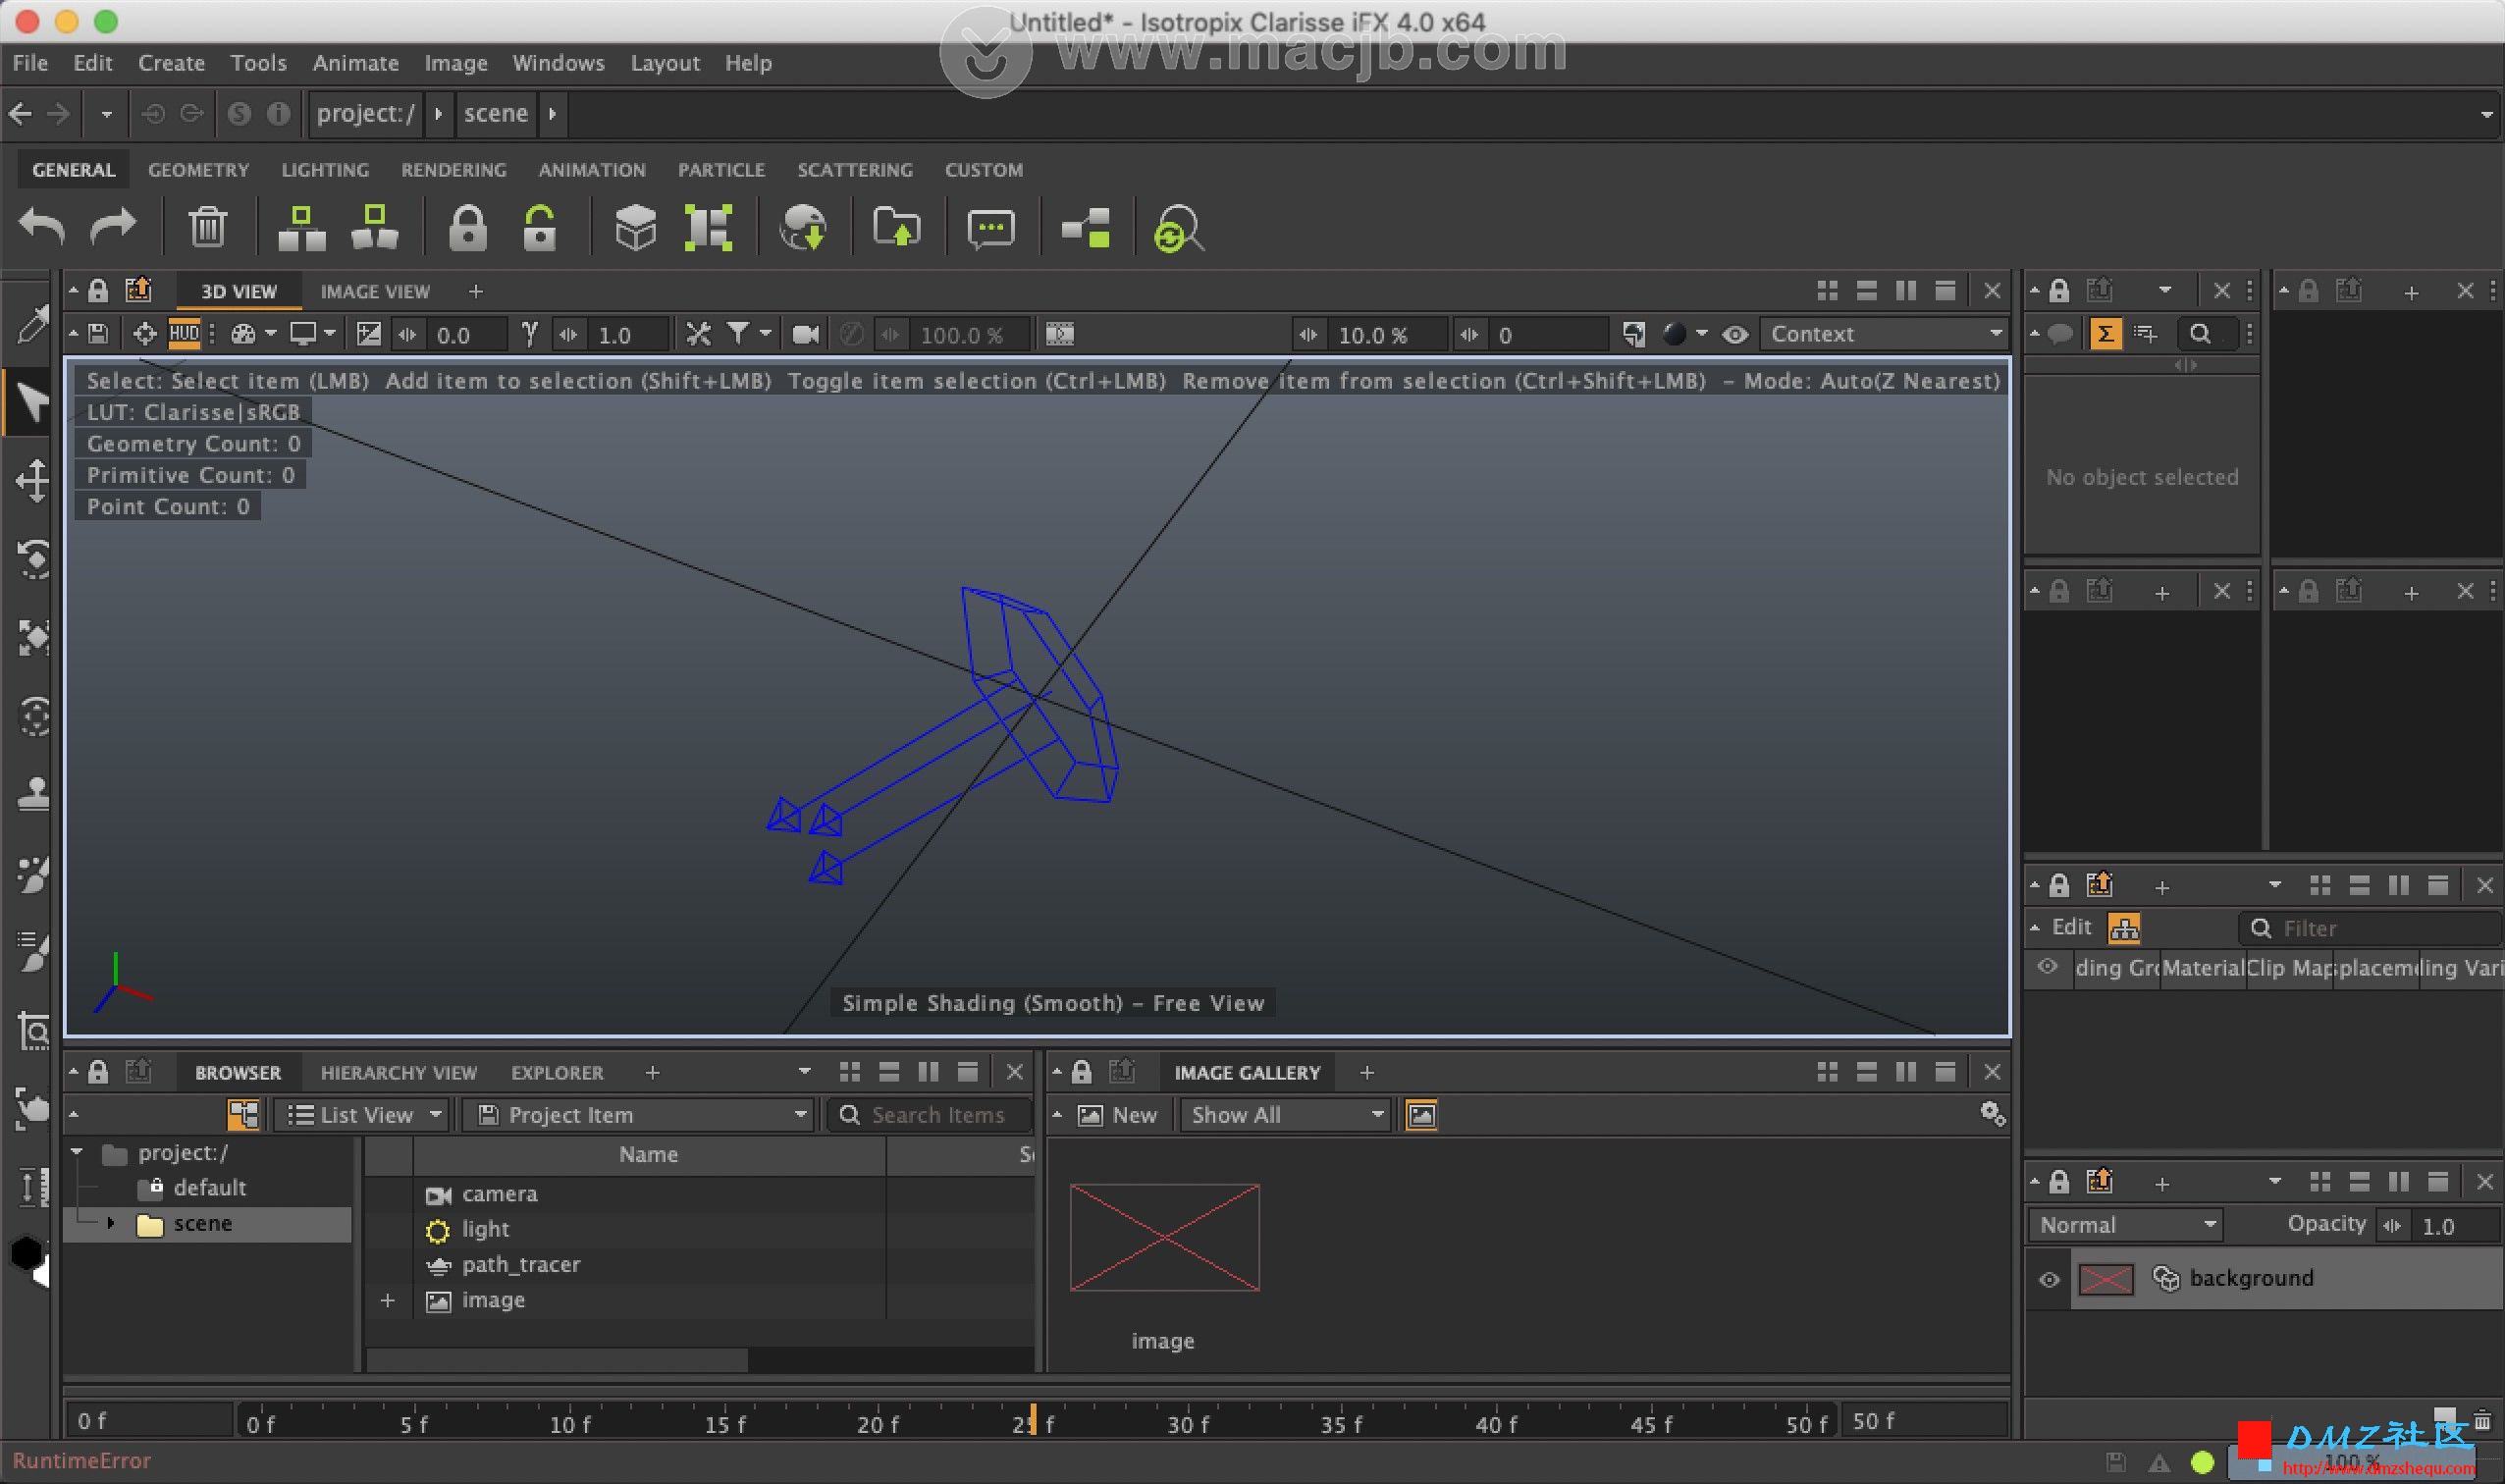Add a new tab next to IMAGE VIEW
Viewport: 2505px width, 1484px height.
tap(476, 291)
